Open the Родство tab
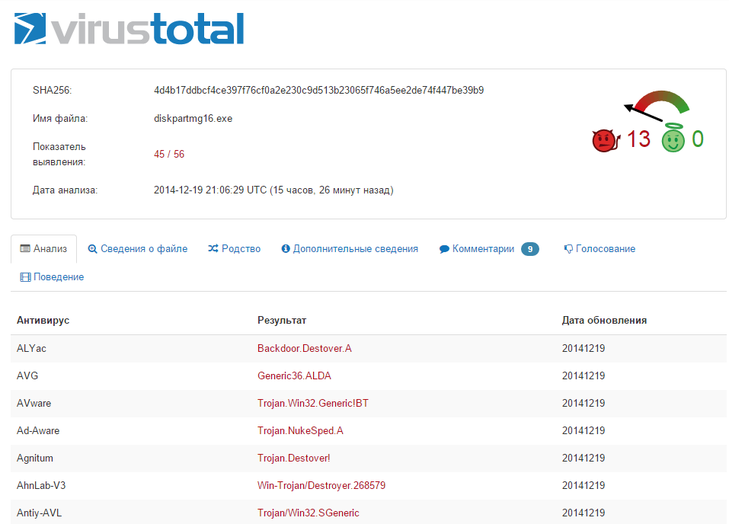Viewport: 729px width, 524px height. point(234,249)
